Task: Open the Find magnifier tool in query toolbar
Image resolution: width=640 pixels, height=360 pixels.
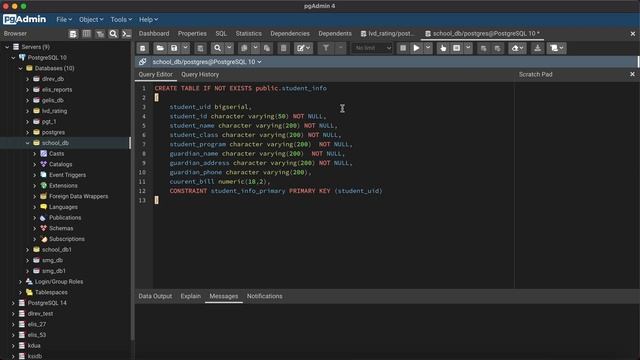Action: [x=218, y=48]
